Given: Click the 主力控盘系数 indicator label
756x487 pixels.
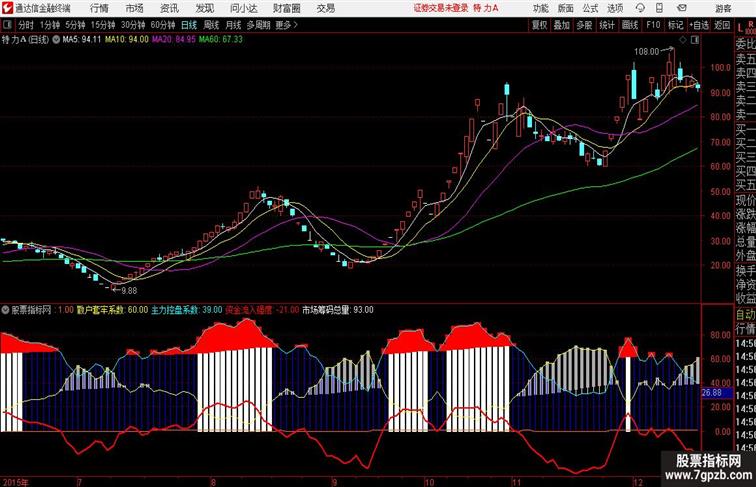Looking at the screenshot, I should pos(187,310).
